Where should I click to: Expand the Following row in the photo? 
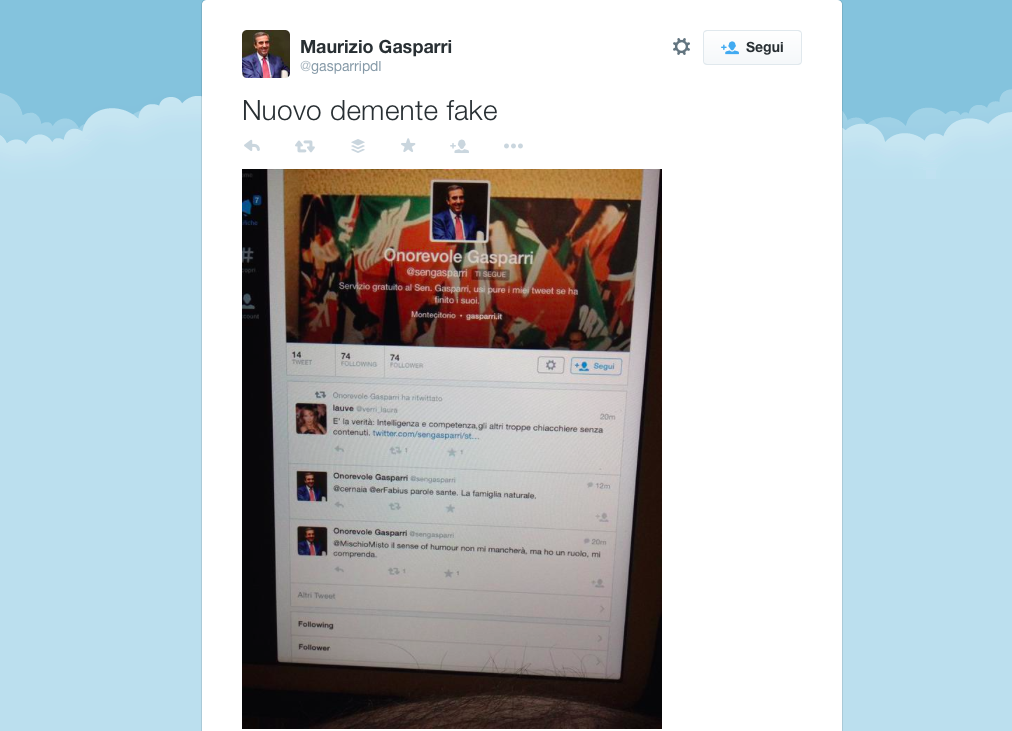click(449, 628)
